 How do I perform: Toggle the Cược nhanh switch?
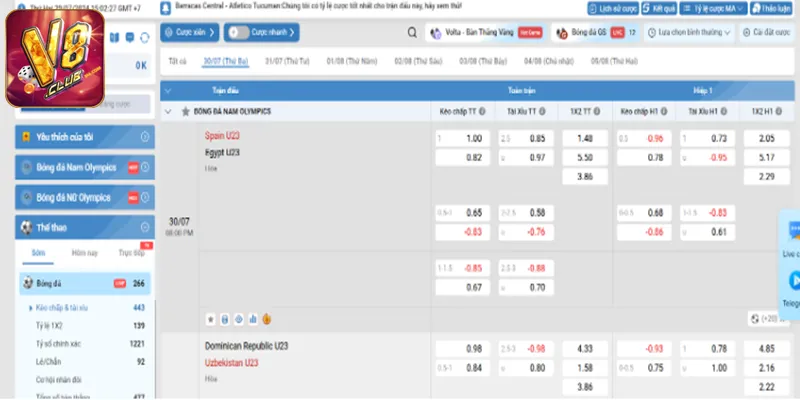[238, 32]
